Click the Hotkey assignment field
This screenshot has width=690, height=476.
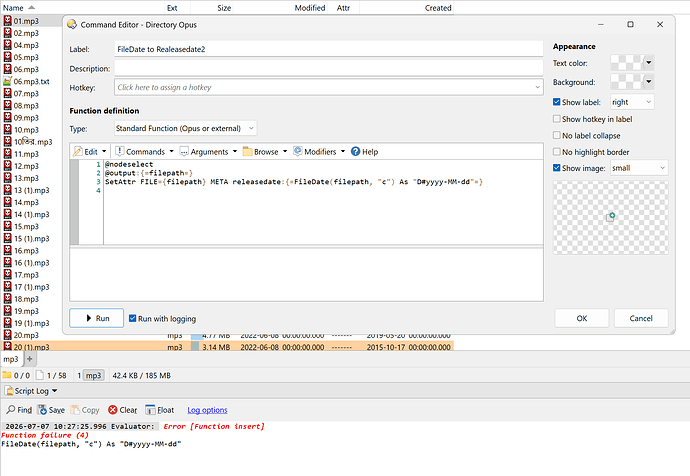(x=328, y=87)
